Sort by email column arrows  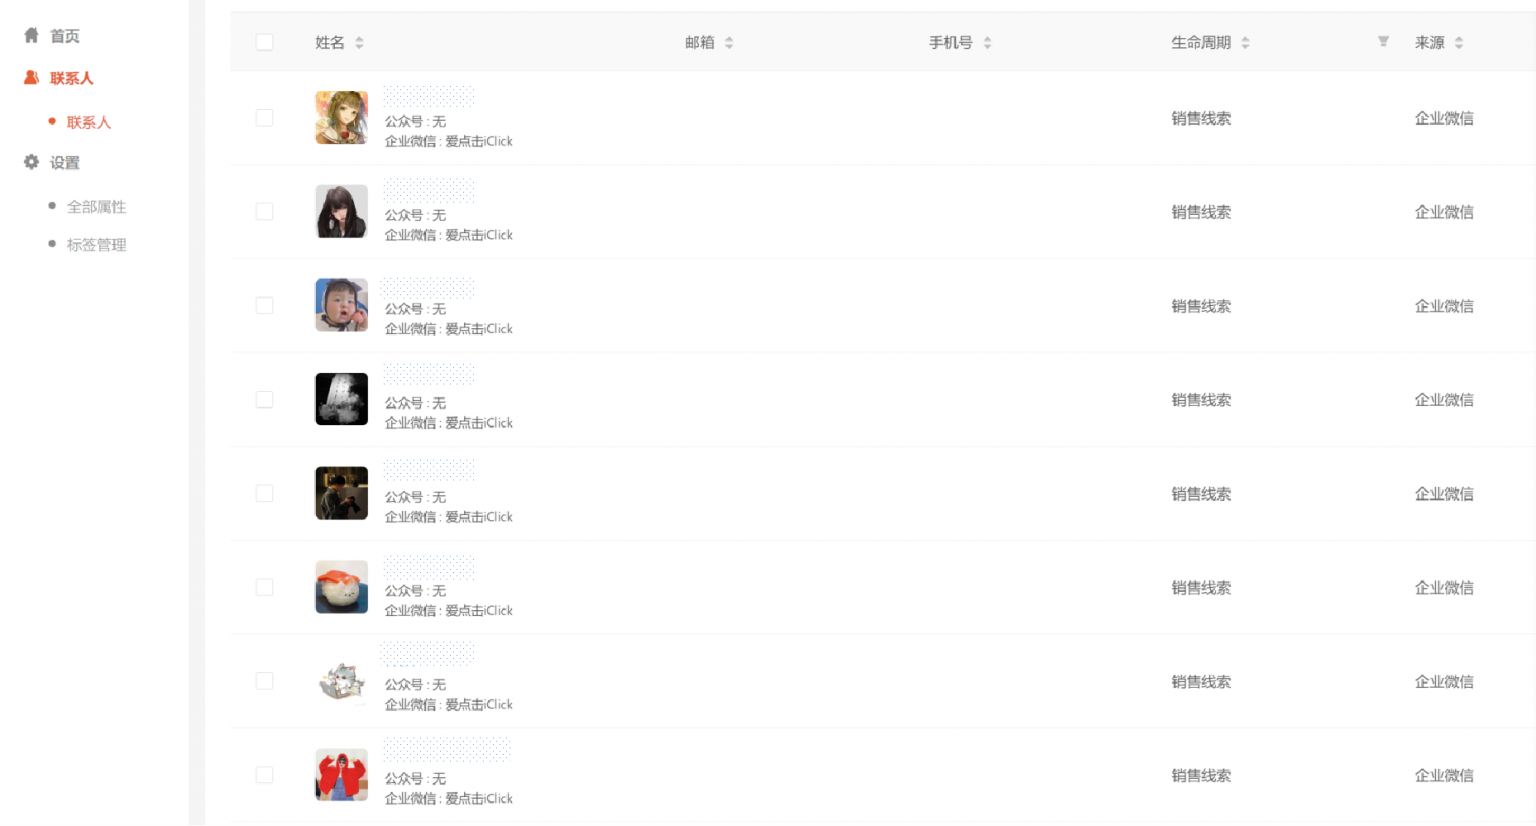pyautogui.click(x=729, y=43)
